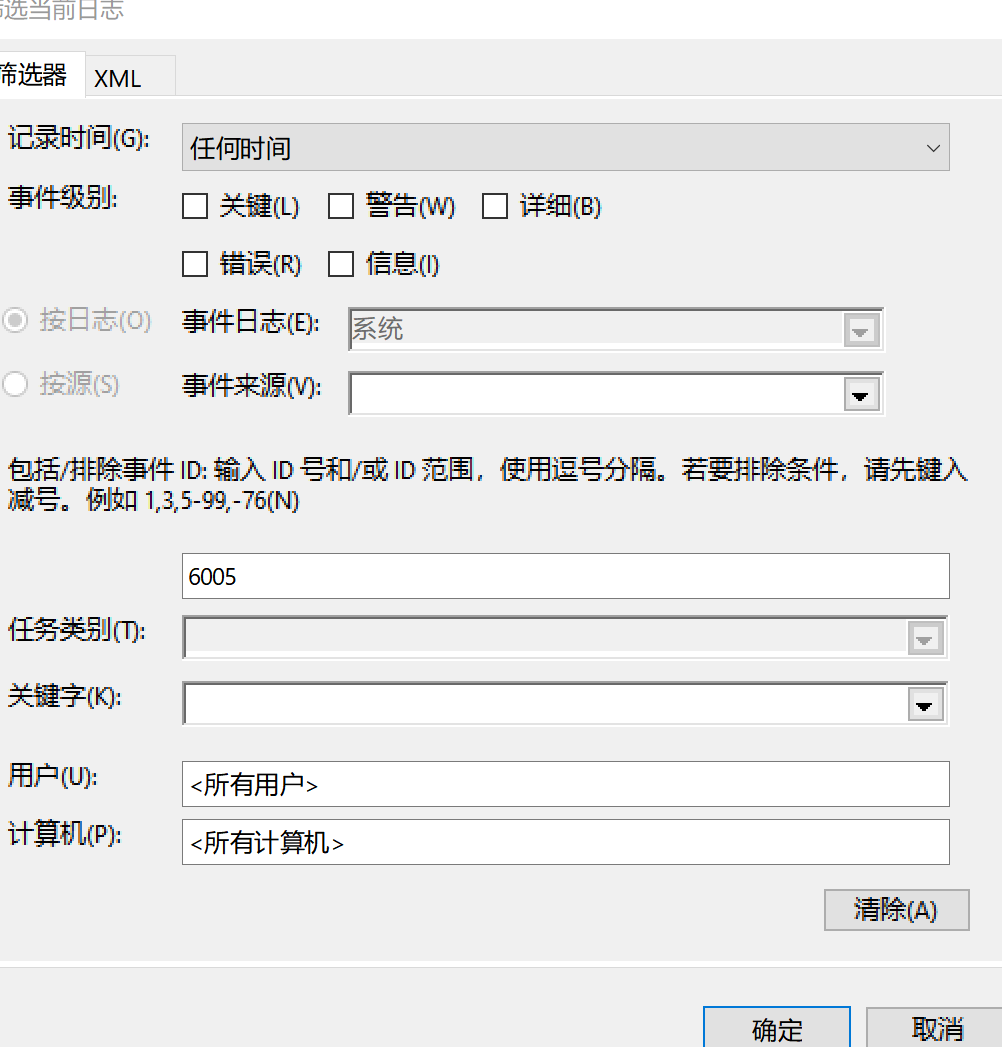Check the 警告(W) event level
1002x1047 pixels.
(342, 207)
